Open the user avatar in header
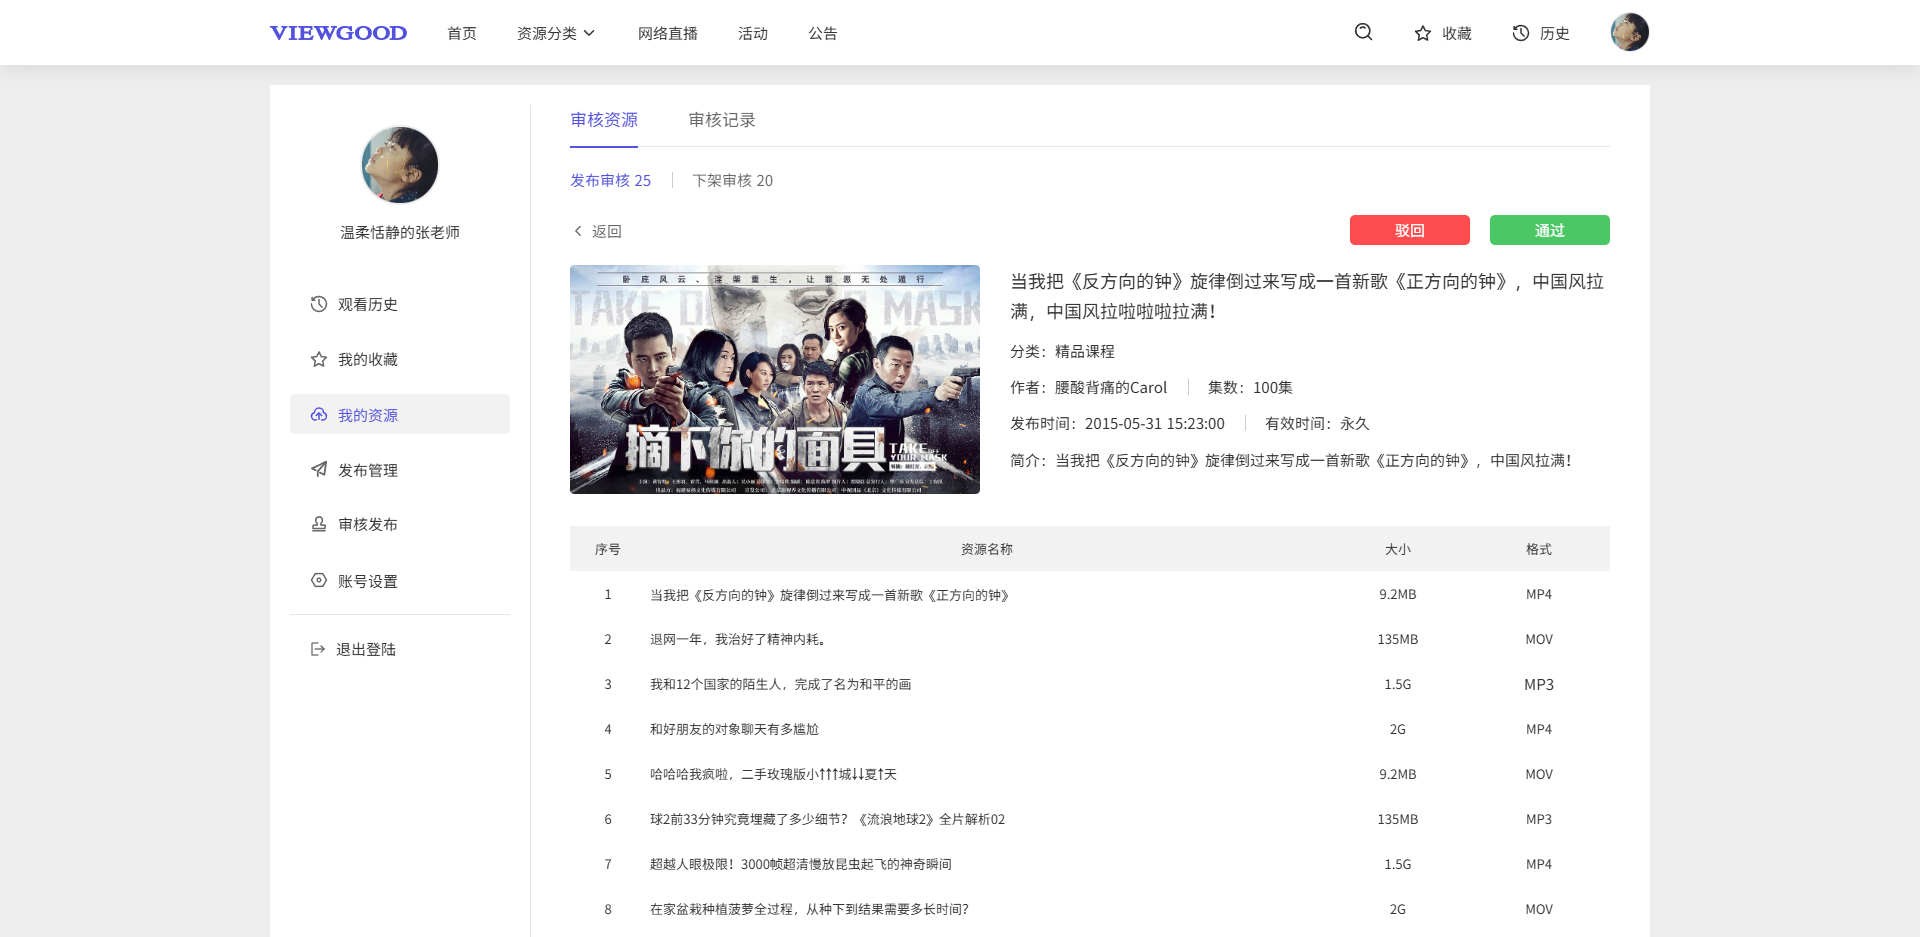This screenshot has width=1920, height=937. (1629, 32)
